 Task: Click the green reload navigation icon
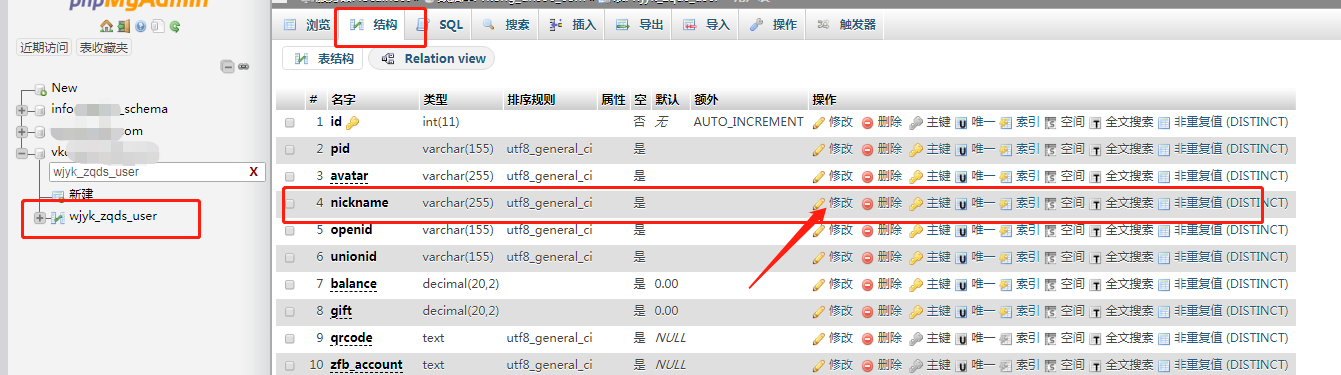point(174,26)
